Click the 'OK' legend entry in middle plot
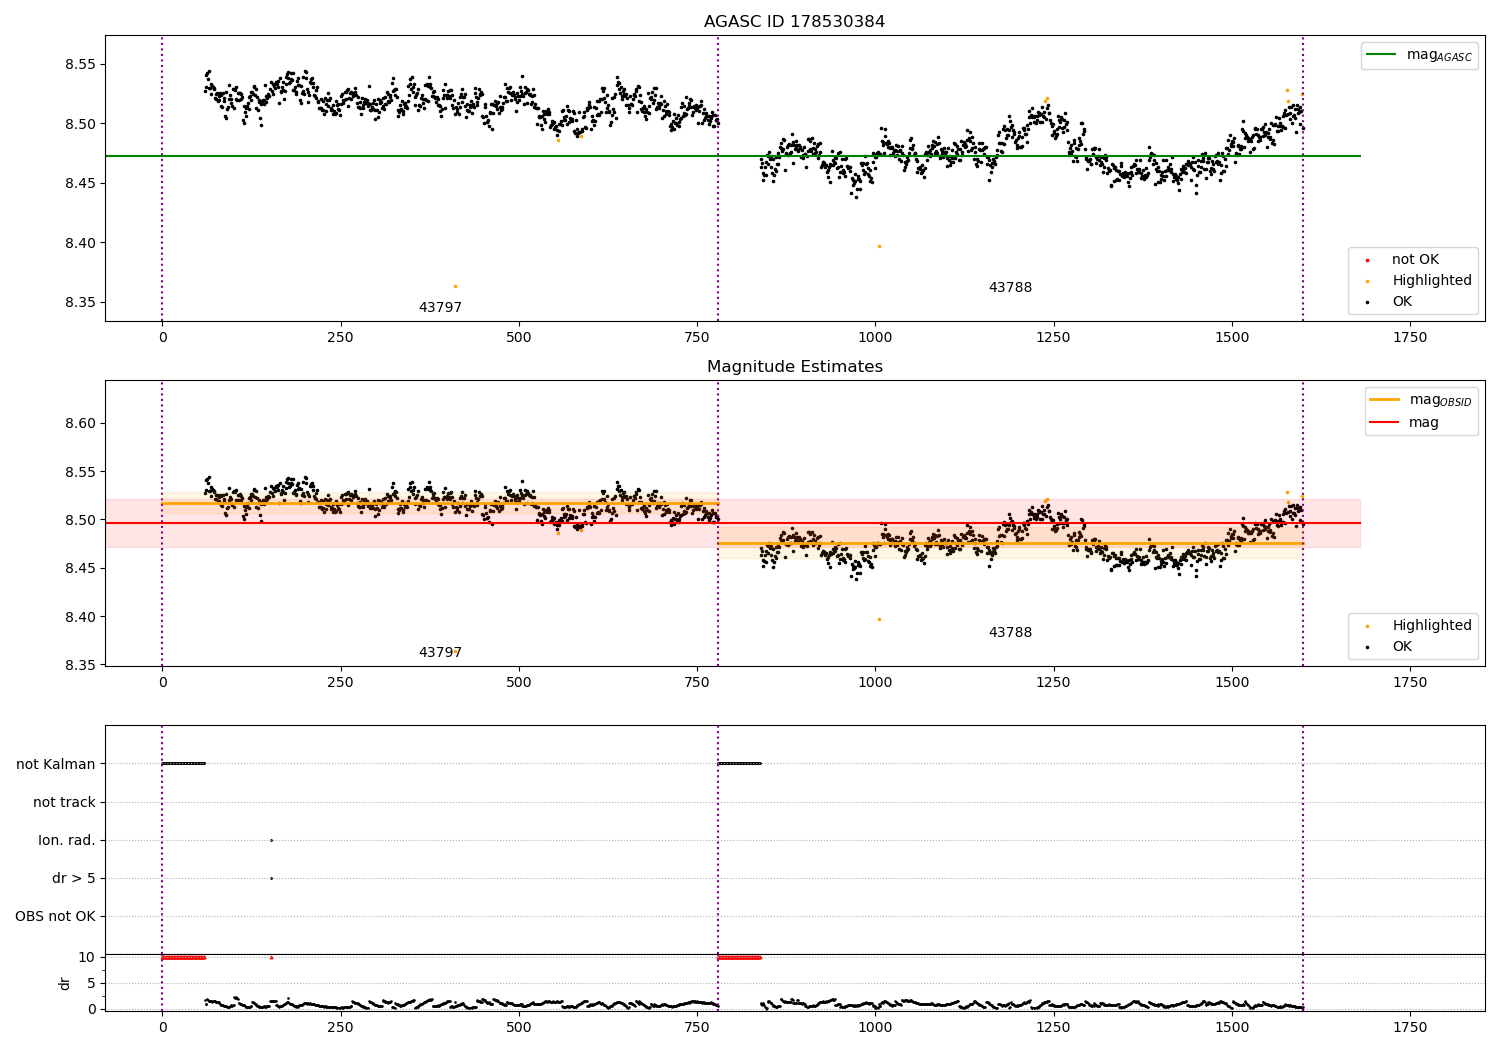The width and height of the screenshot is (1500, 1050). pos(1390,647)
